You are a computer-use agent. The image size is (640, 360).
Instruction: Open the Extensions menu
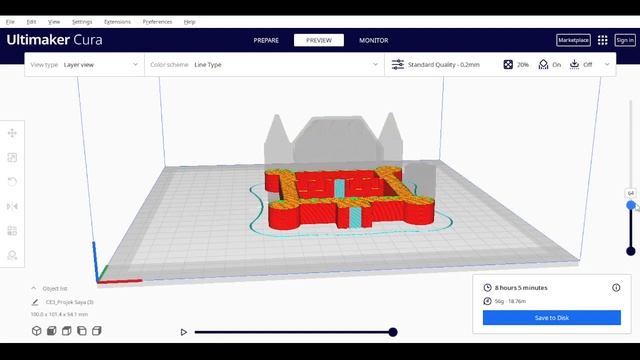pyautogui.click(x=117, y=22)
